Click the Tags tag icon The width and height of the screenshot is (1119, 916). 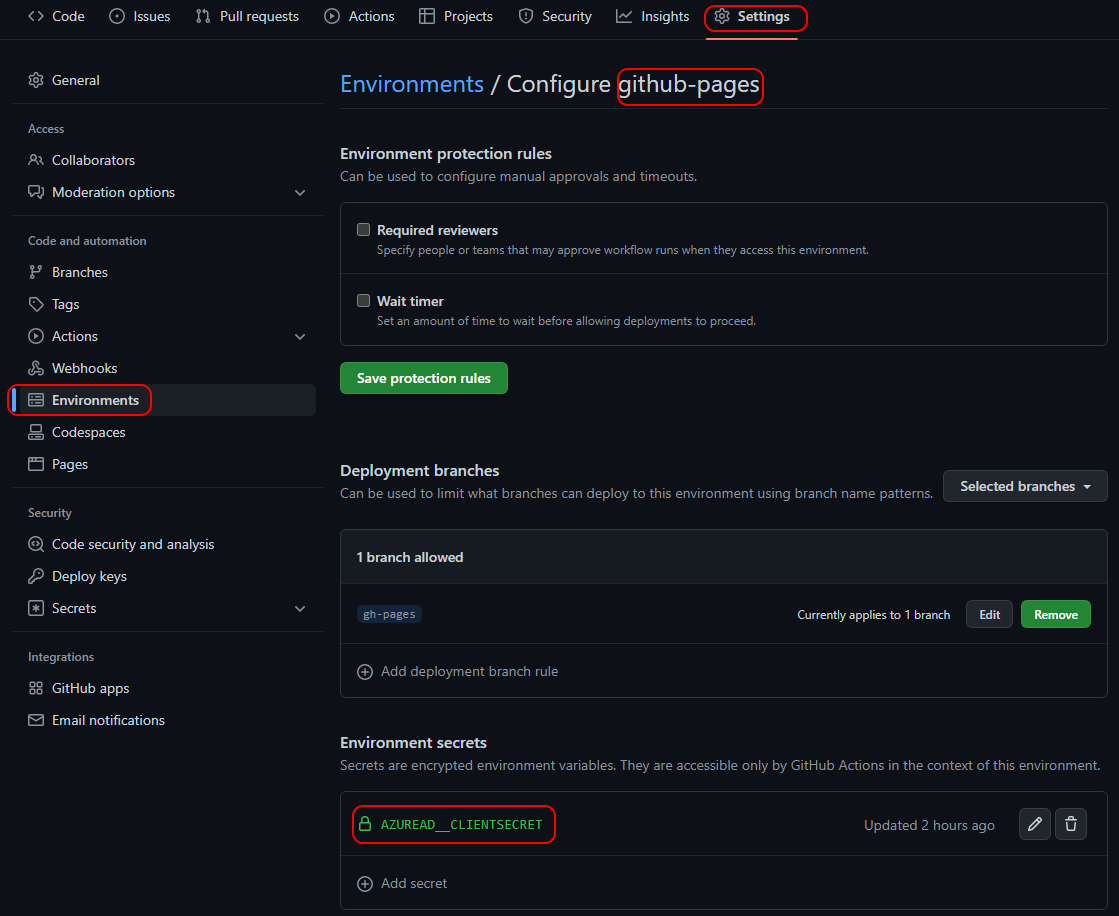pyautogui.click(x=36, y=304)
